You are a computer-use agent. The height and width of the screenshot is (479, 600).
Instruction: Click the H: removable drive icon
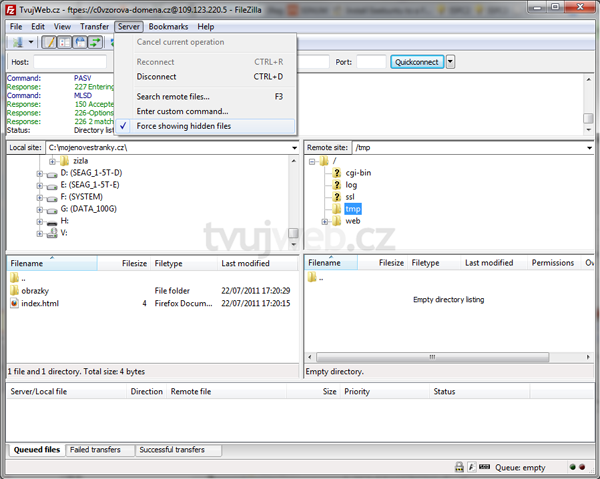pyautogui.click(x=52, y=222)
